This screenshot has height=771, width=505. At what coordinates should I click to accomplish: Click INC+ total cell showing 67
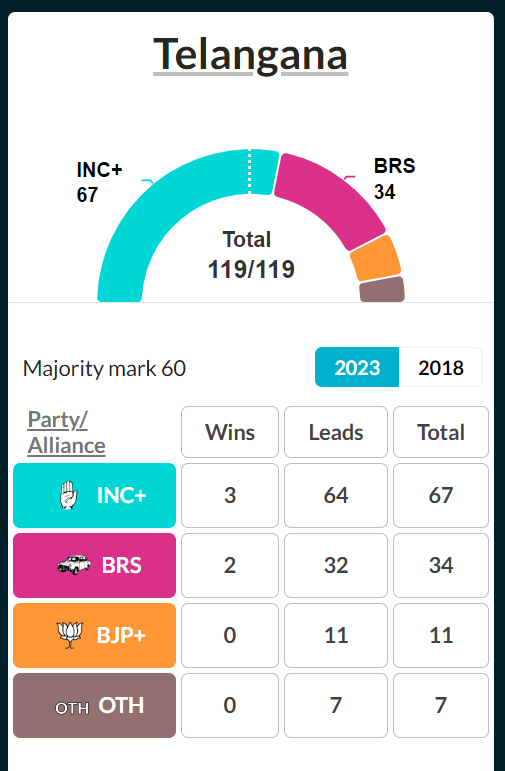point(441,495)
